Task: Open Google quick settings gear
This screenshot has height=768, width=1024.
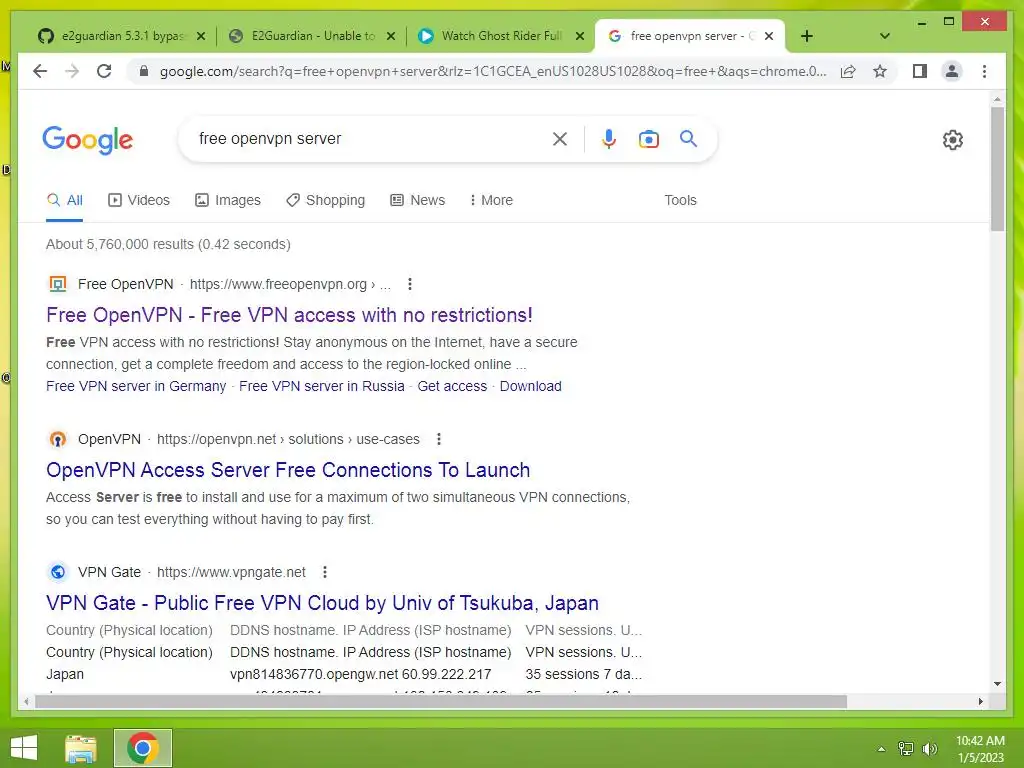Action: pos(952,139)
